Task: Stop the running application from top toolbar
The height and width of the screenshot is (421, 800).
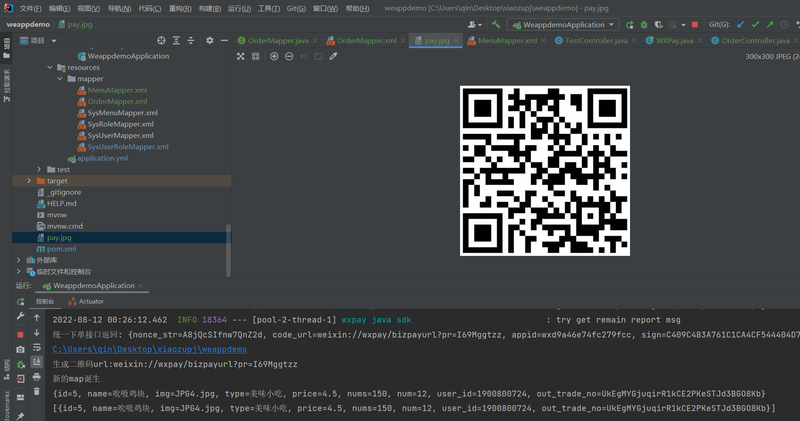Action: coord(694,24)
